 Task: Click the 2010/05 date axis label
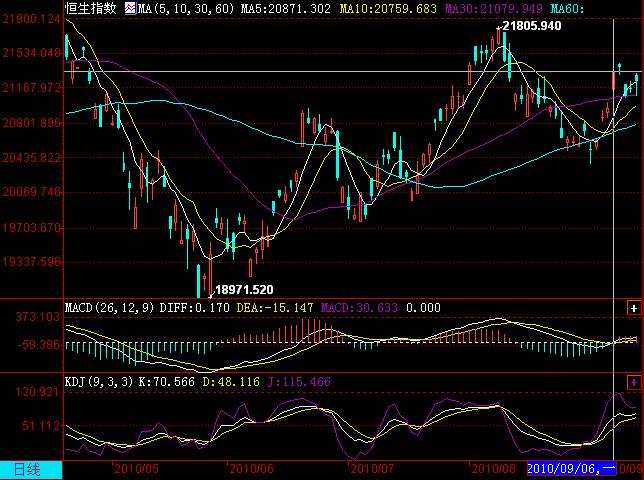(x=137, y=469)
